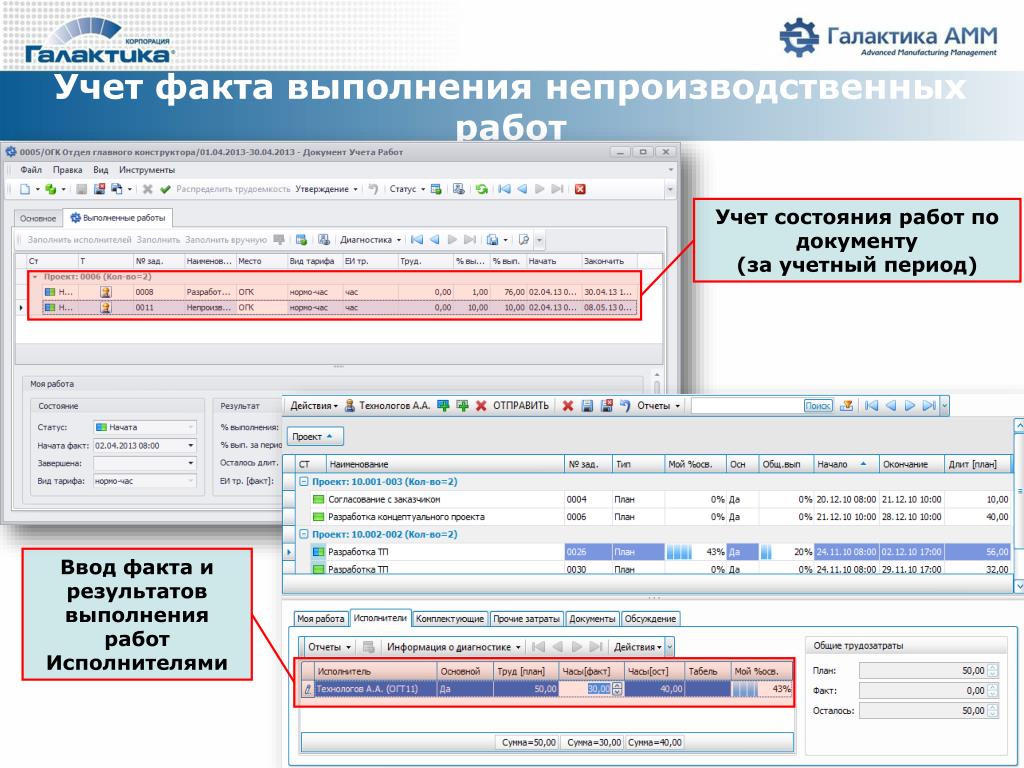The image size is (1024, 768).
Task: Click the gray X delete icon in the main toolbar
Action: coord(148,189)
